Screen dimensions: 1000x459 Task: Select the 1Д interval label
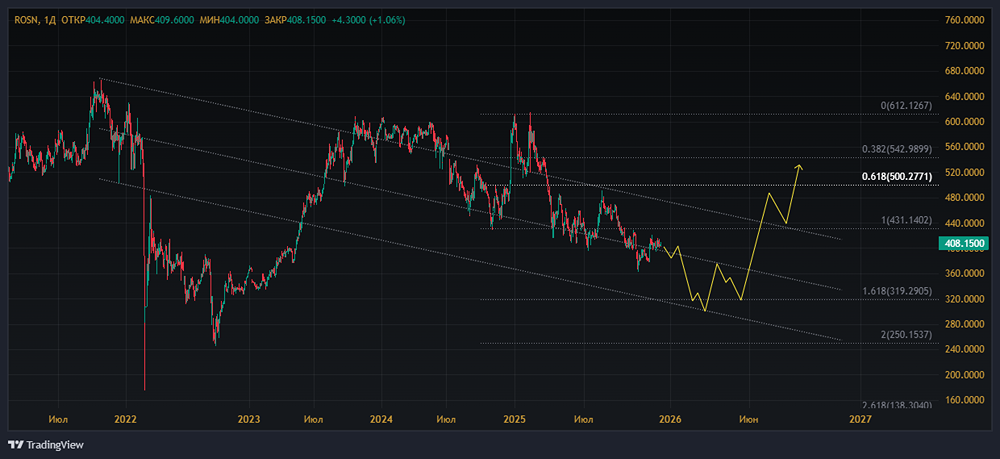coord(48,21)
